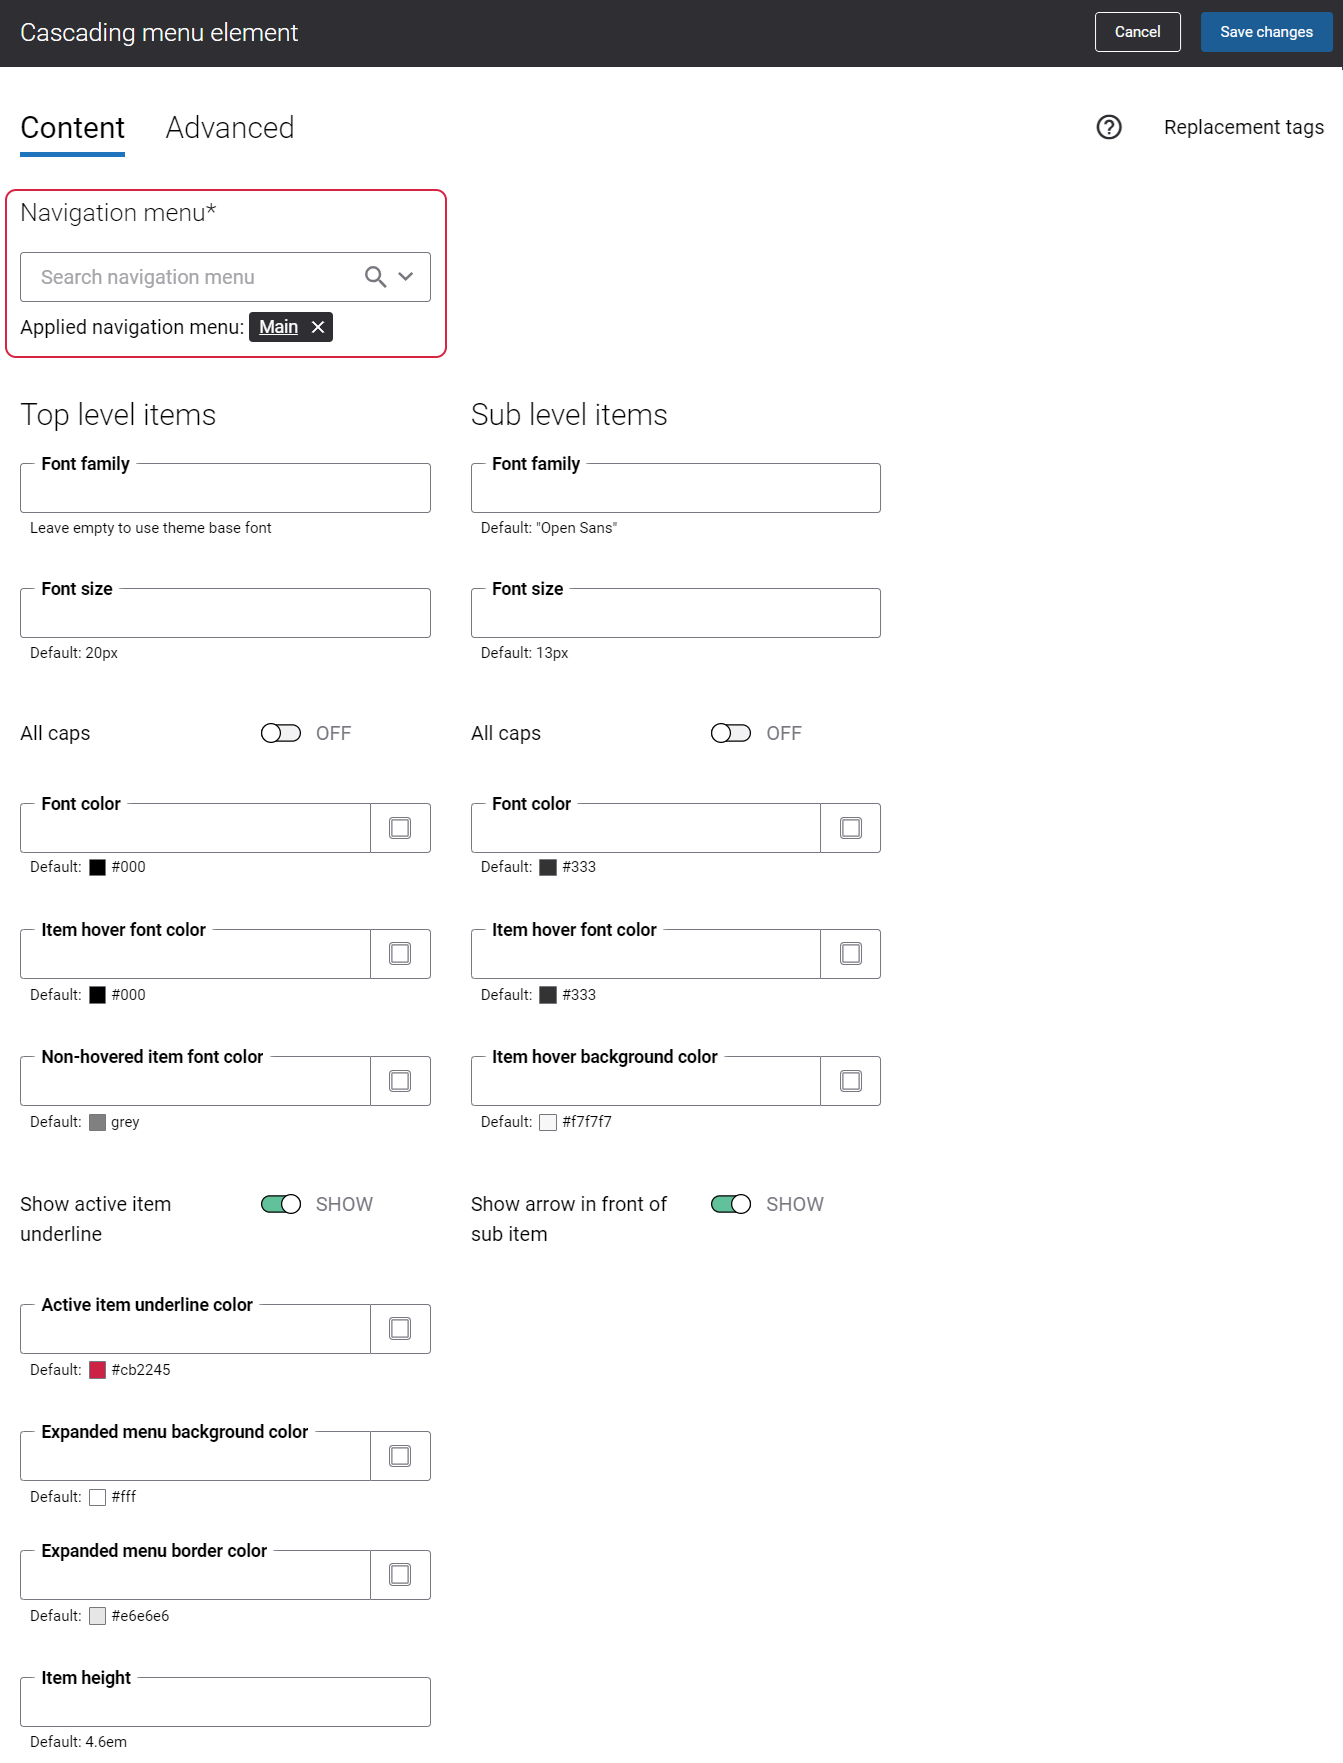
Task: Click top level Font size input
Action: pyautogui.click(x=225, y=613)
